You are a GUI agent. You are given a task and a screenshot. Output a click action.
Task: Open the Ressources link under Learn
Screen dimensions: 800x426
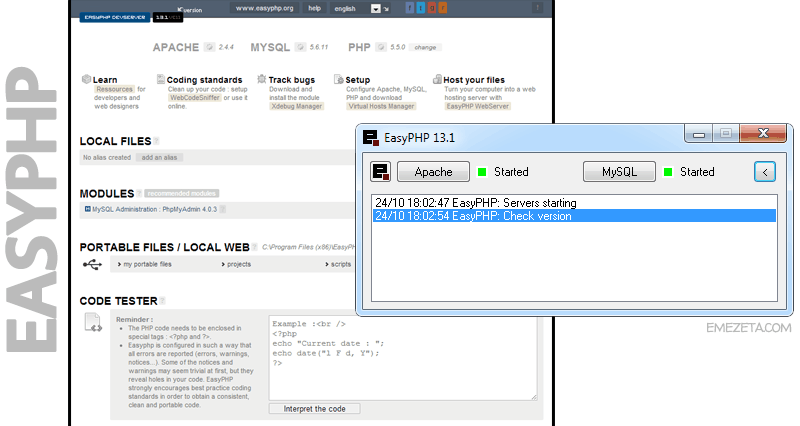pyautogui.click(x=114, y=89)
